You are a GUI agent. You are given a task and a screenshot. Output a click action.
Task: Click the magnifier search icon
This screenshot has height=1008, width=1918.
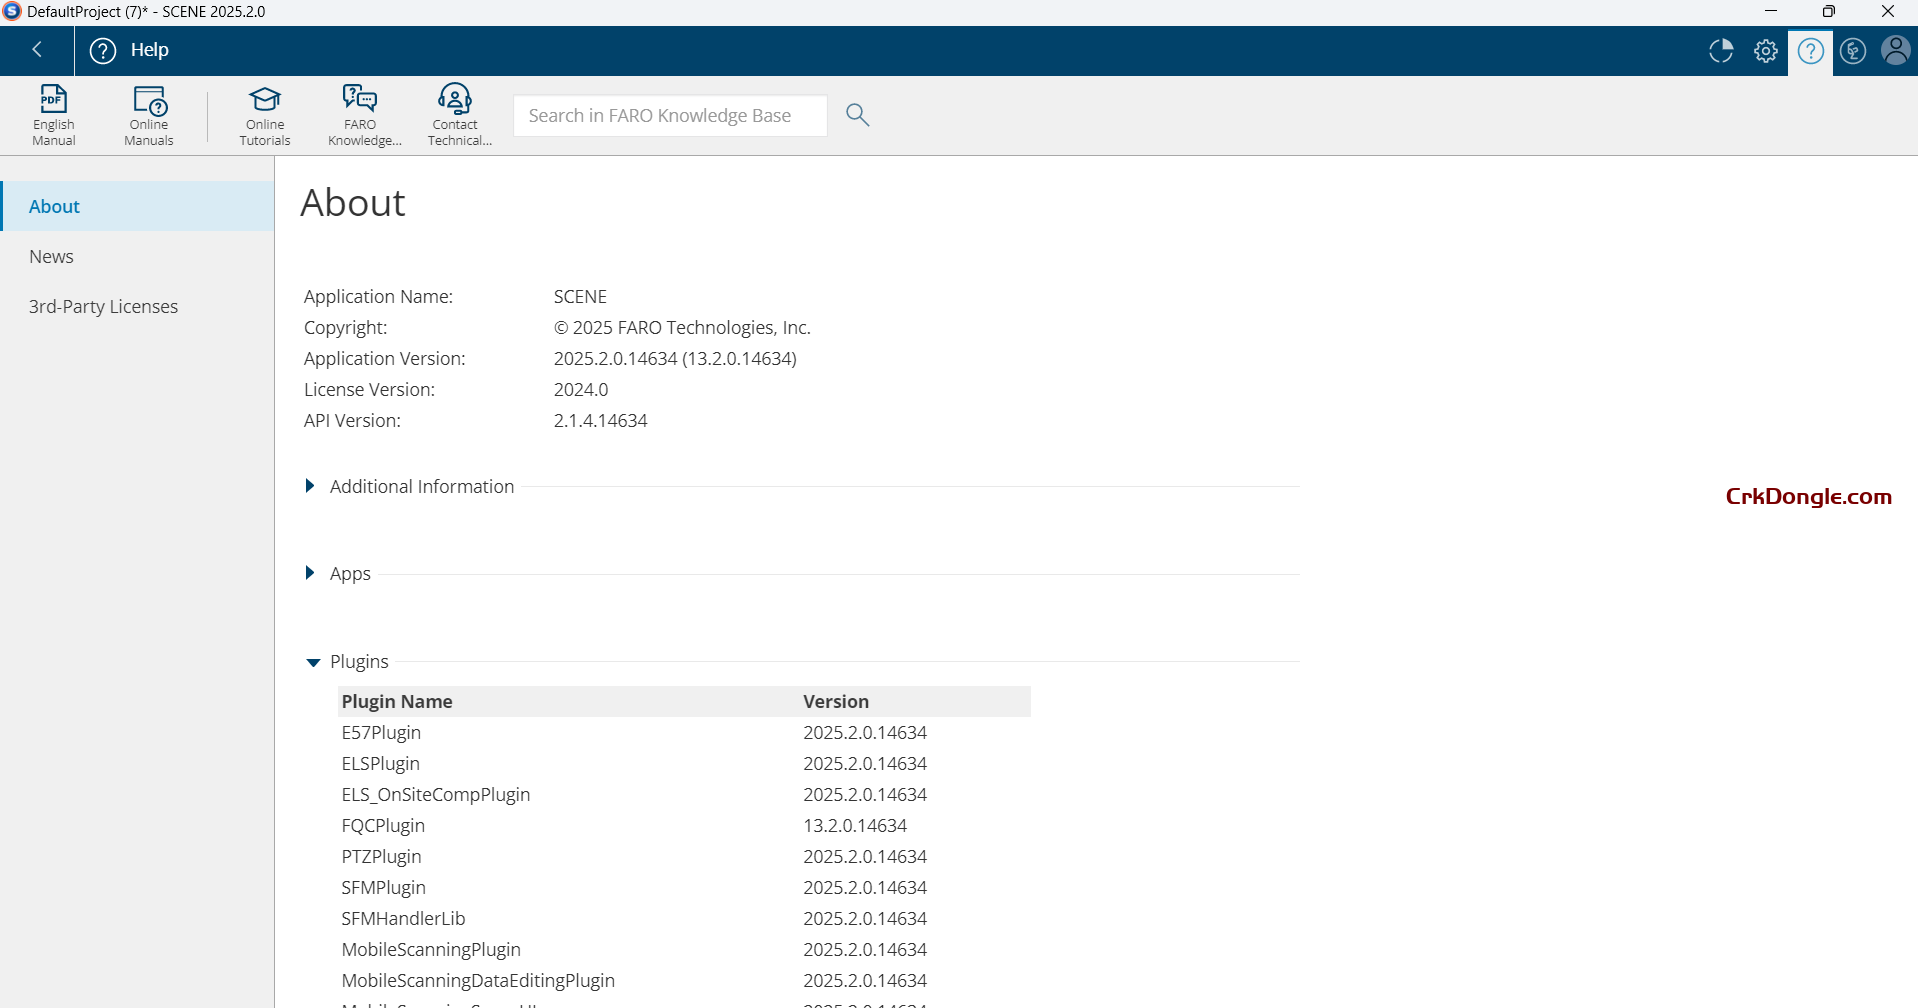tap(857, 115)
